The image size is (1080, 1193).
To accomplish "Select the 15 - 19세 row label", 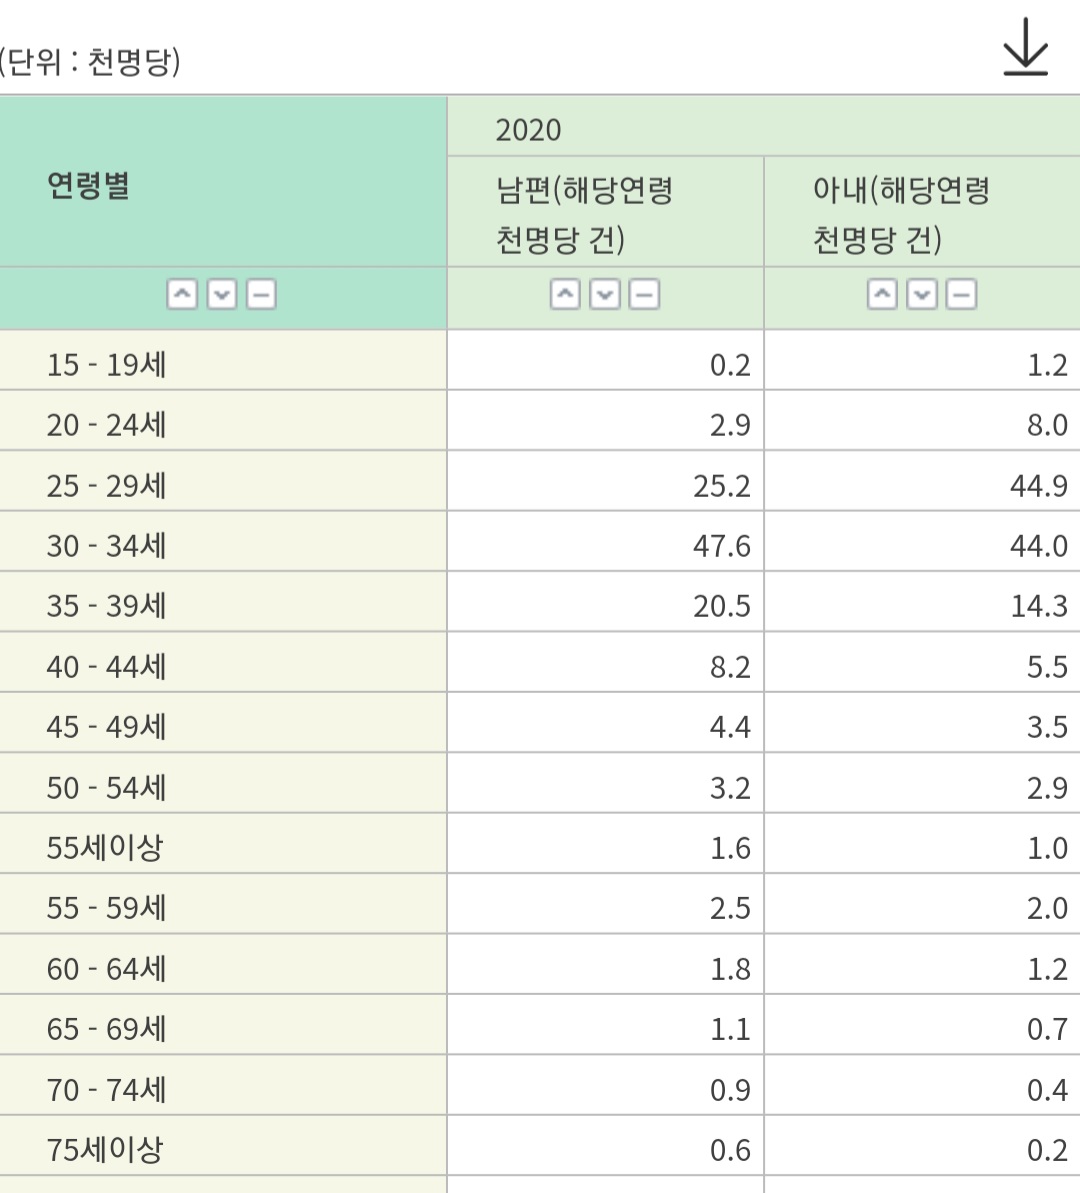I will coord(106,365).
